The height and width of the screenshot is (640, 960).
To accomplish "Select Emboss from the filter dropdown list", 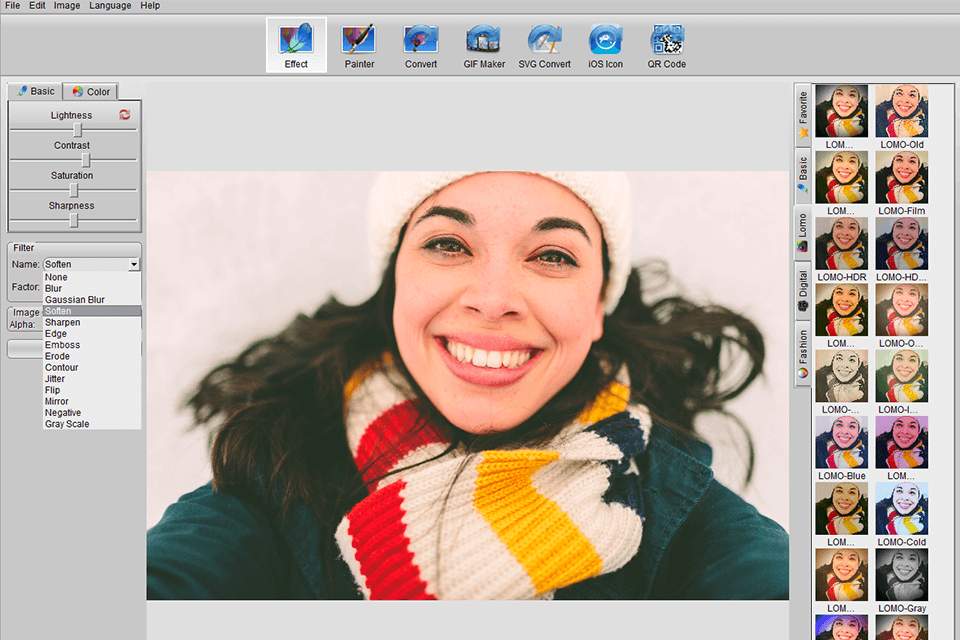I will [62, 345].
